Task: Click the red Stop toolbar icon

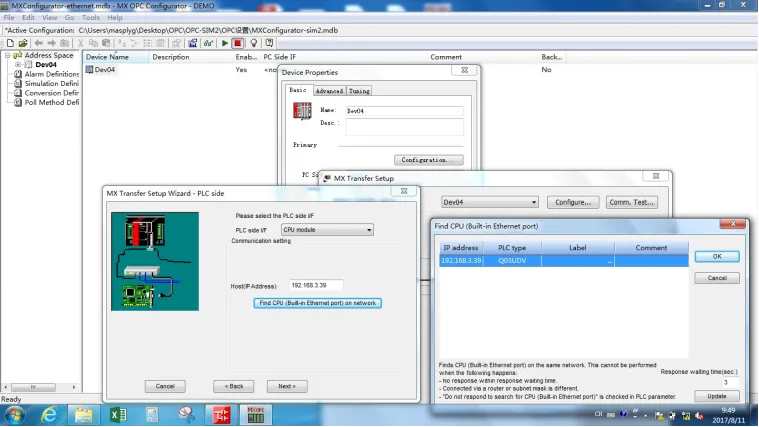Action: click(x=238, y=43)
